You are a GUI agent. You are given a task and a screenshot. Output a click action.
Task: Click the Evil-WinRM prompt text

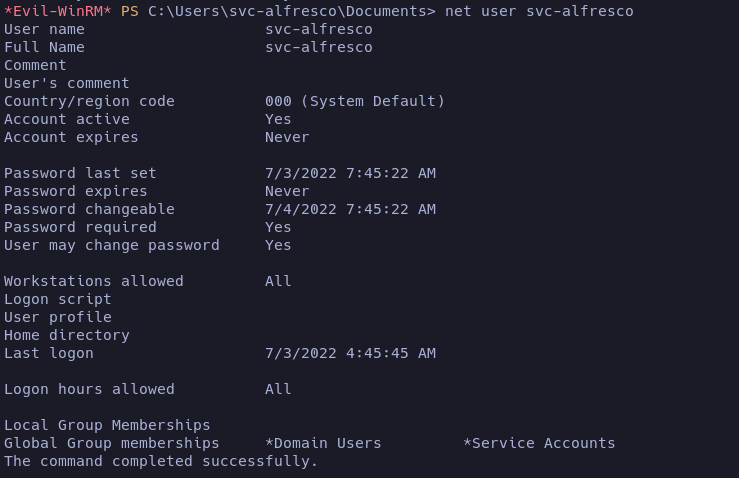pyautogui.click(x=58, y=11)
